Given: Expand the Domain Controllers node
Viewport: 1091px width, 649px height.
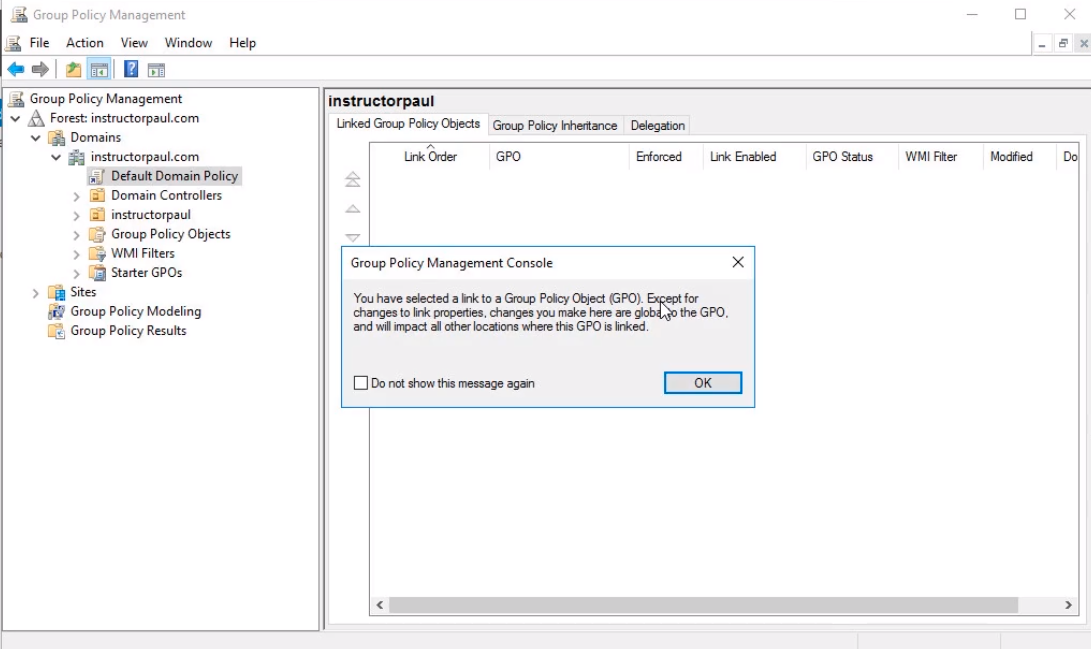Looking at the screenshot, I should click(77, 197).
